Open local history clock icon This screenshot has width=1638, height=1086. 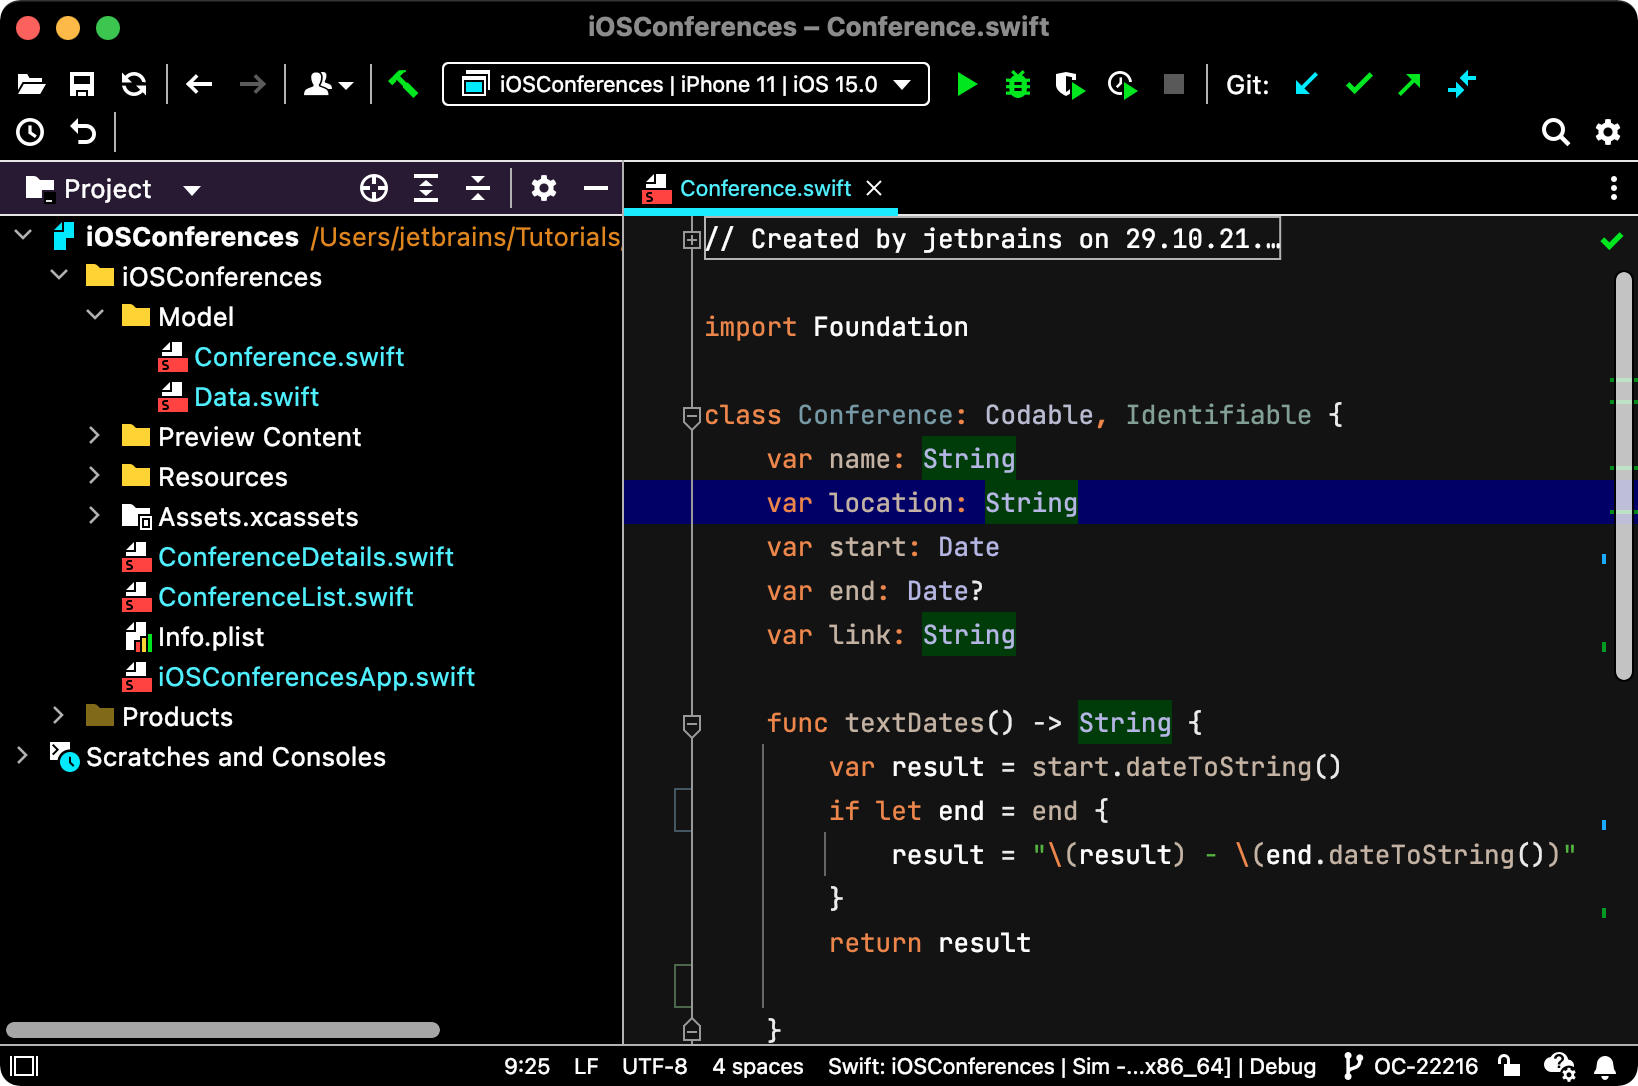pos(31,132)
